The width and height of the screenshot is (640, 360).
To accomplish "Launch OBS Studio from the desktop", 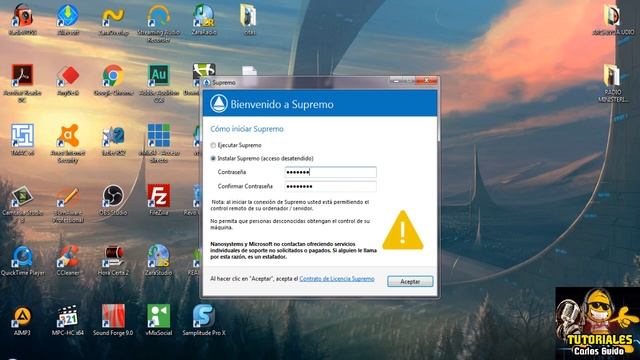I will pos(113,200).
